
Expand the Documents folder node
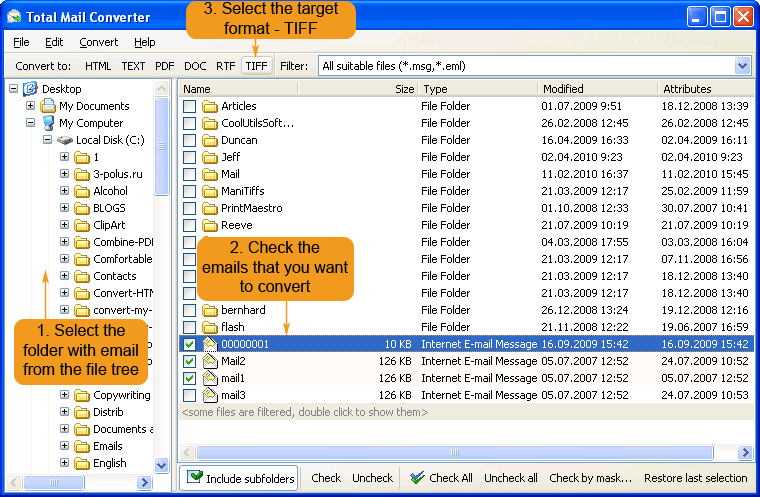(64, 428)
